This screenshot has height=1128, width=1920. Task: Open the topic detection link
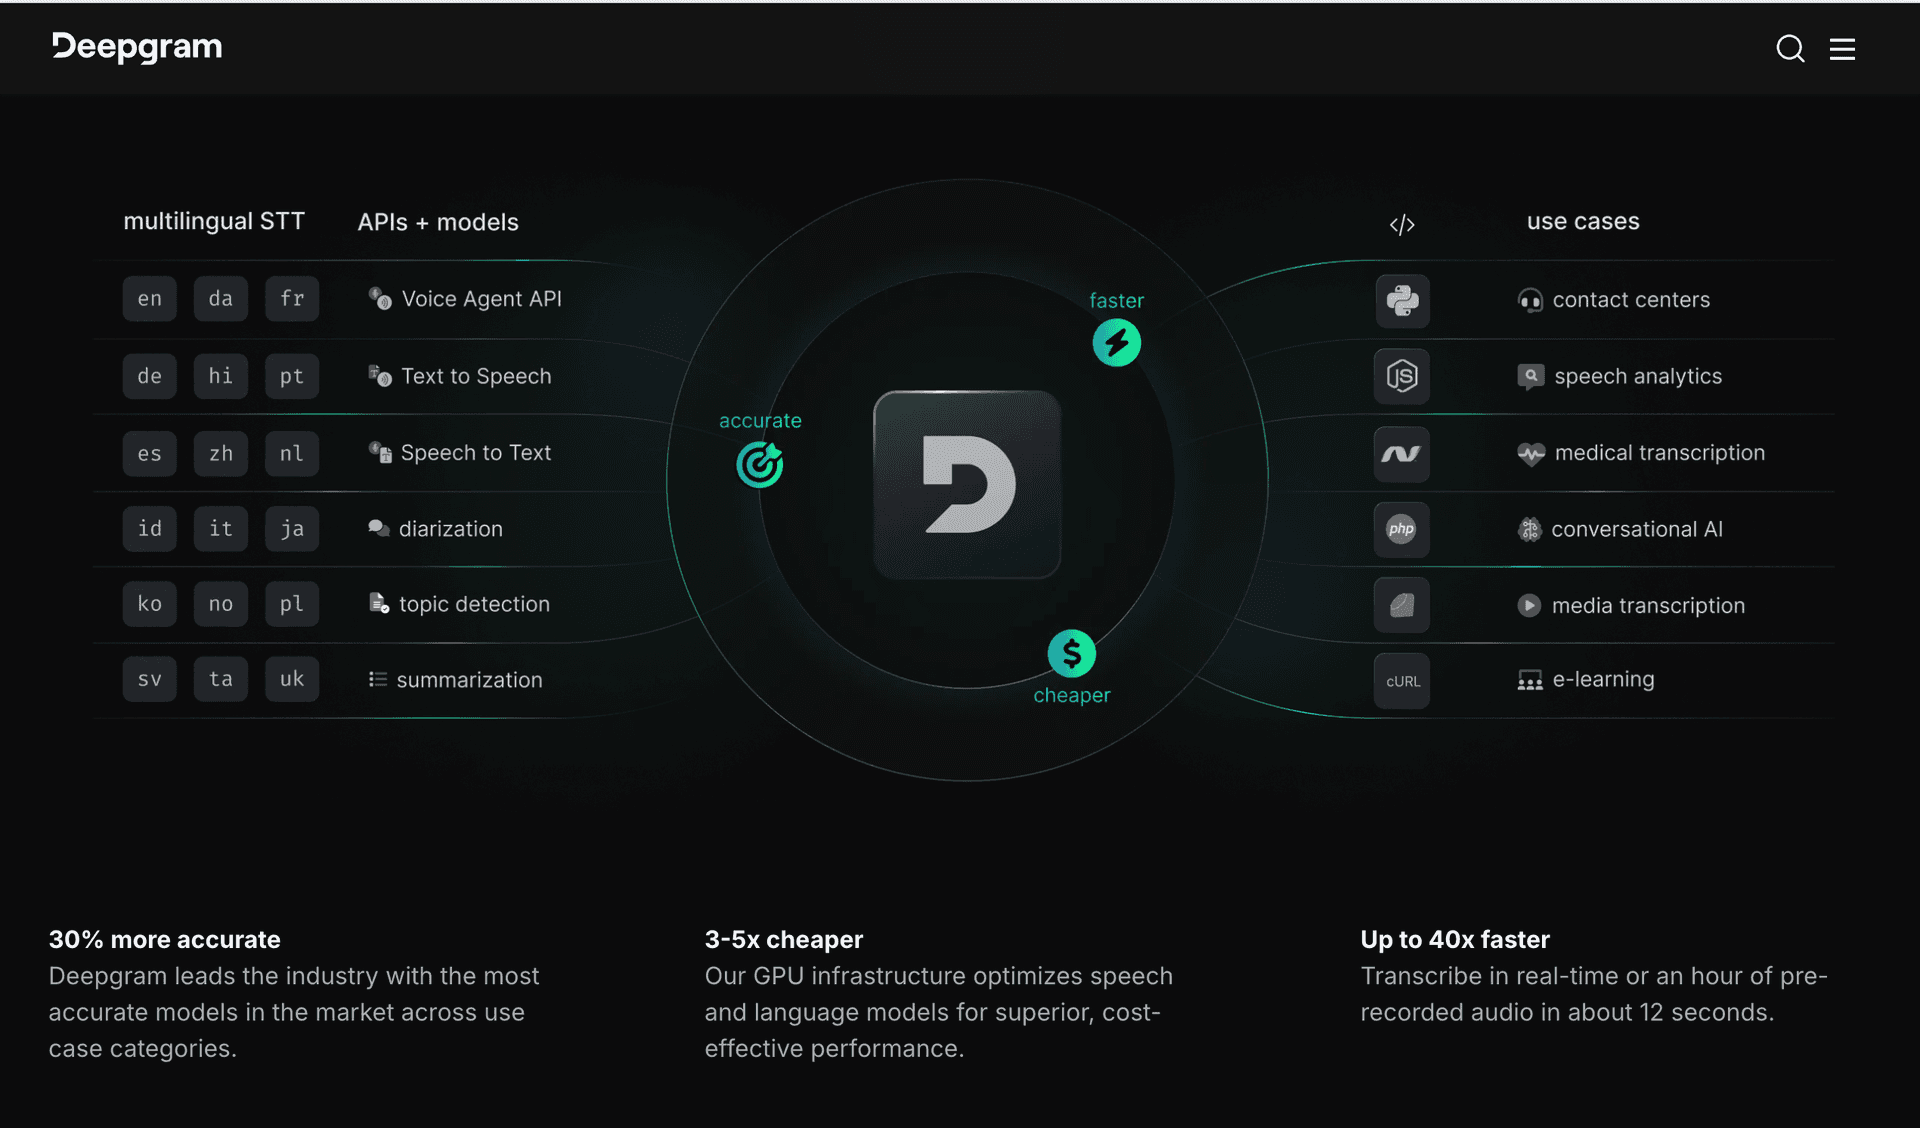click(474, 604)
